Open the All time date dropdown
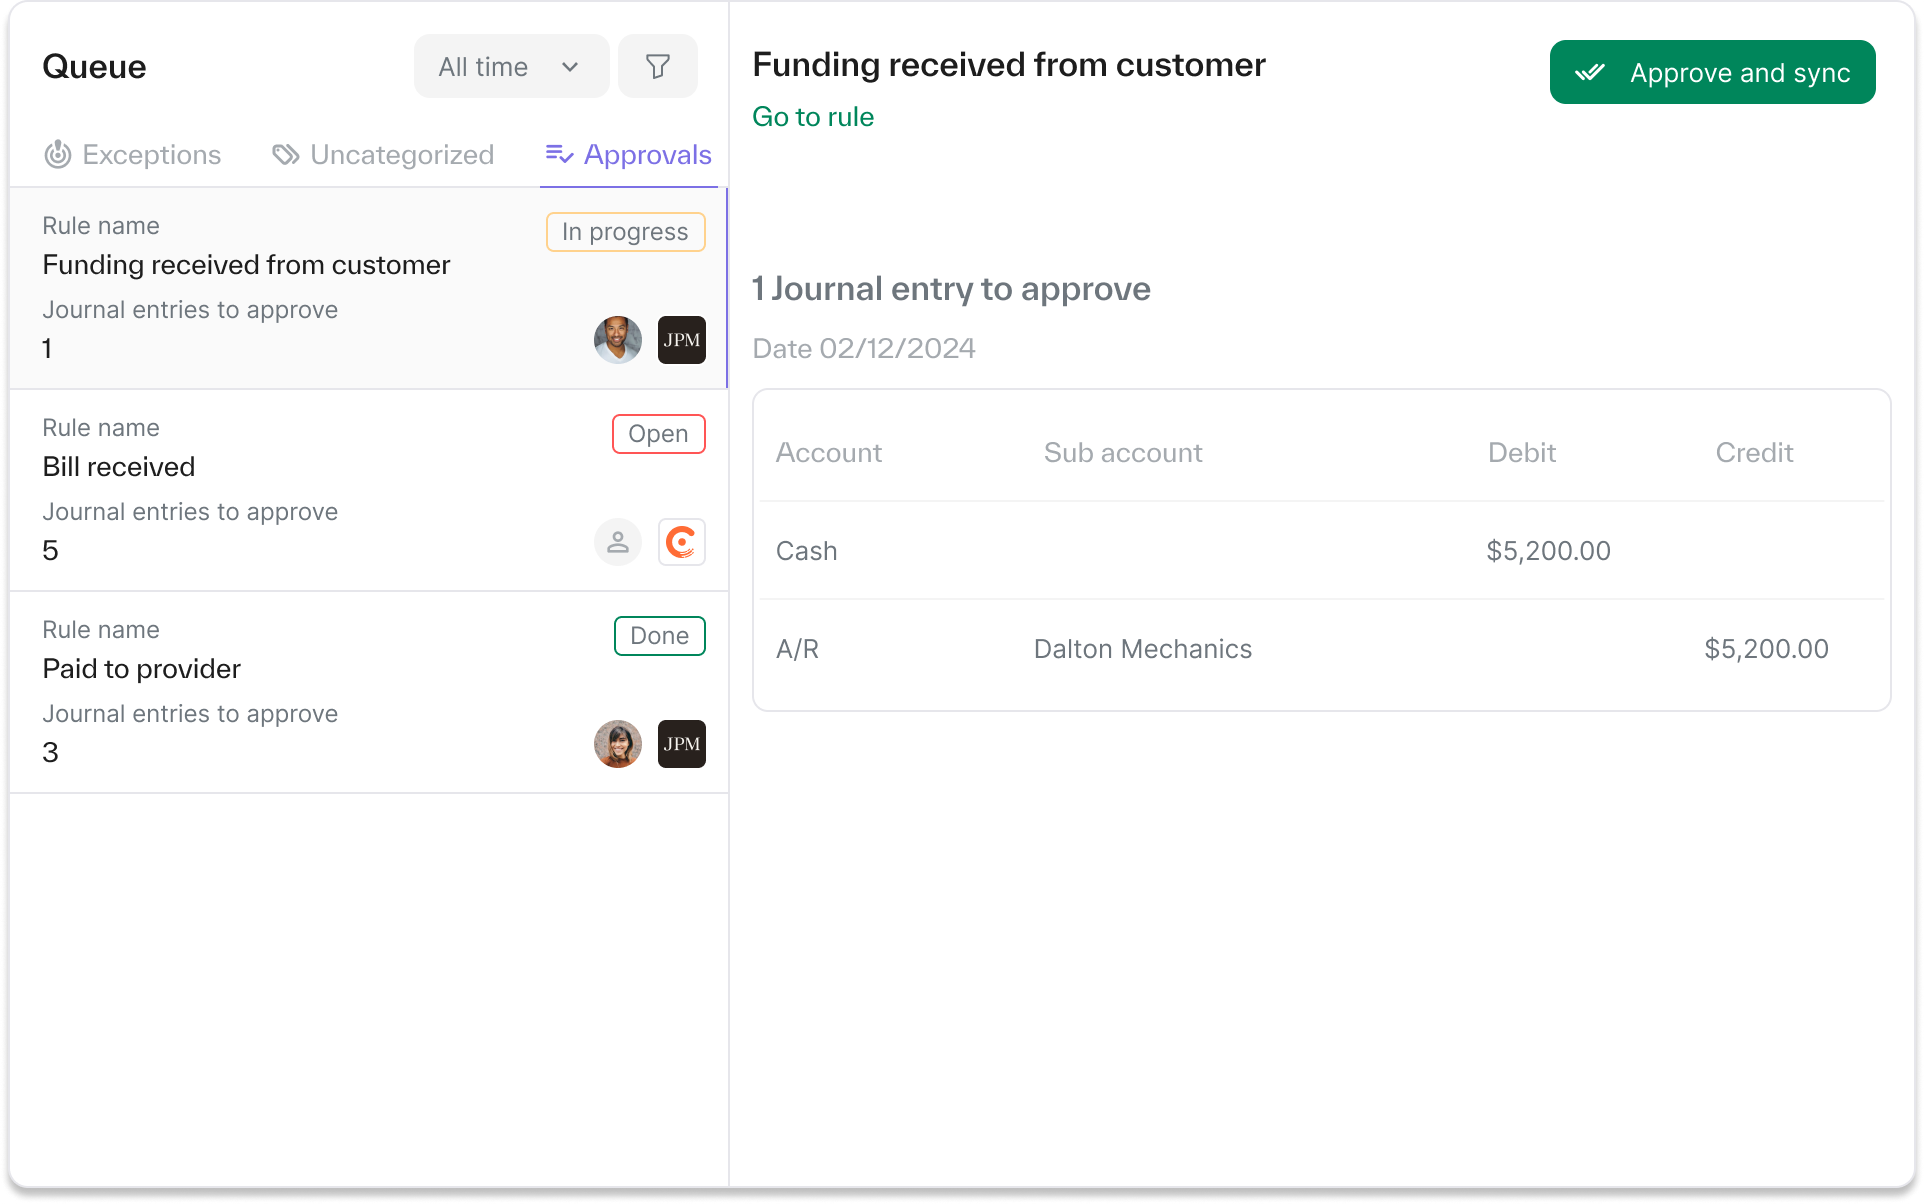 510,67
